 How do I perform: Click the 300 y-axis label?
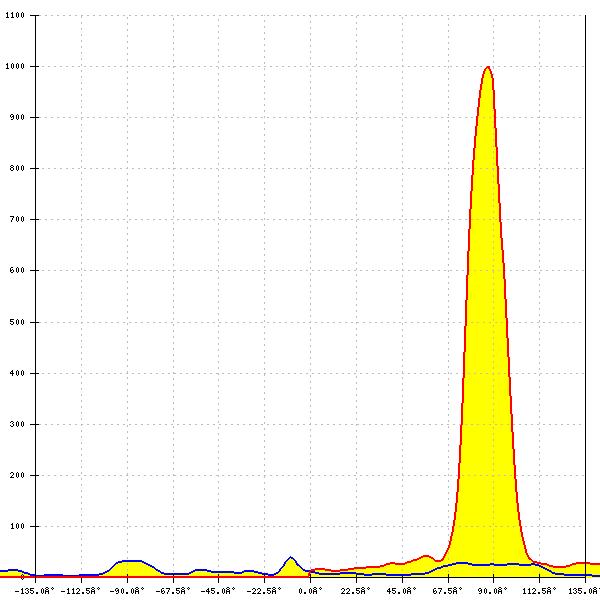(17, 424)
